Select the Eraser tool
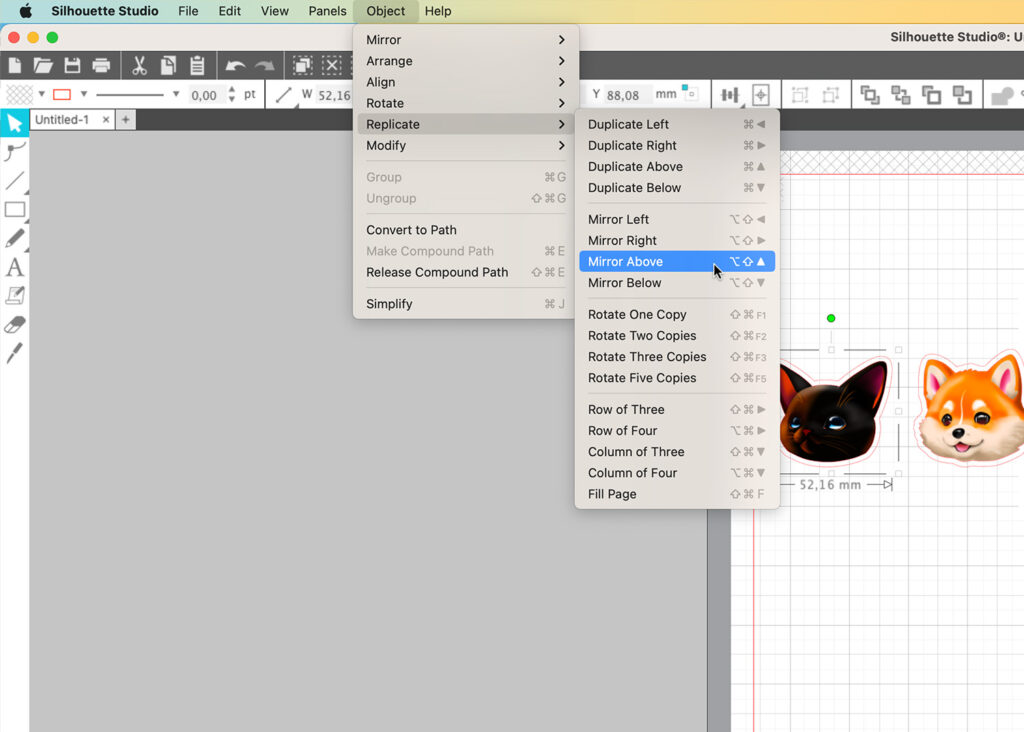This screenshot has height=732, width=1024. pyautogui.click(x=14, y=325)
